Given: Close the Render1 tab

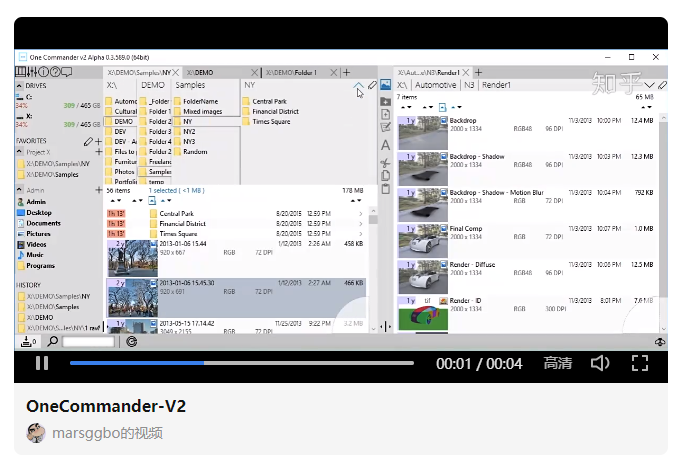Looking at the screenshot, I should click(466, 73).
